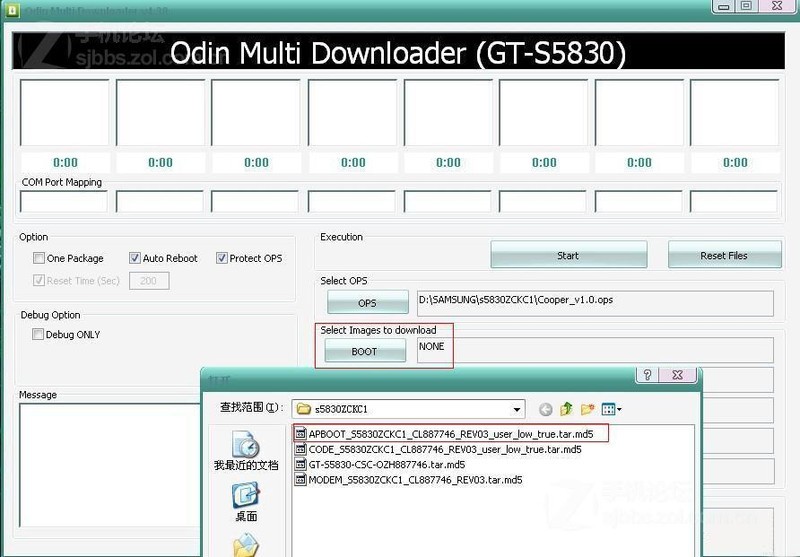Click the Reset Time value field 200
The height and width of the screenshot is (557, 800).
tap(149, 281)
